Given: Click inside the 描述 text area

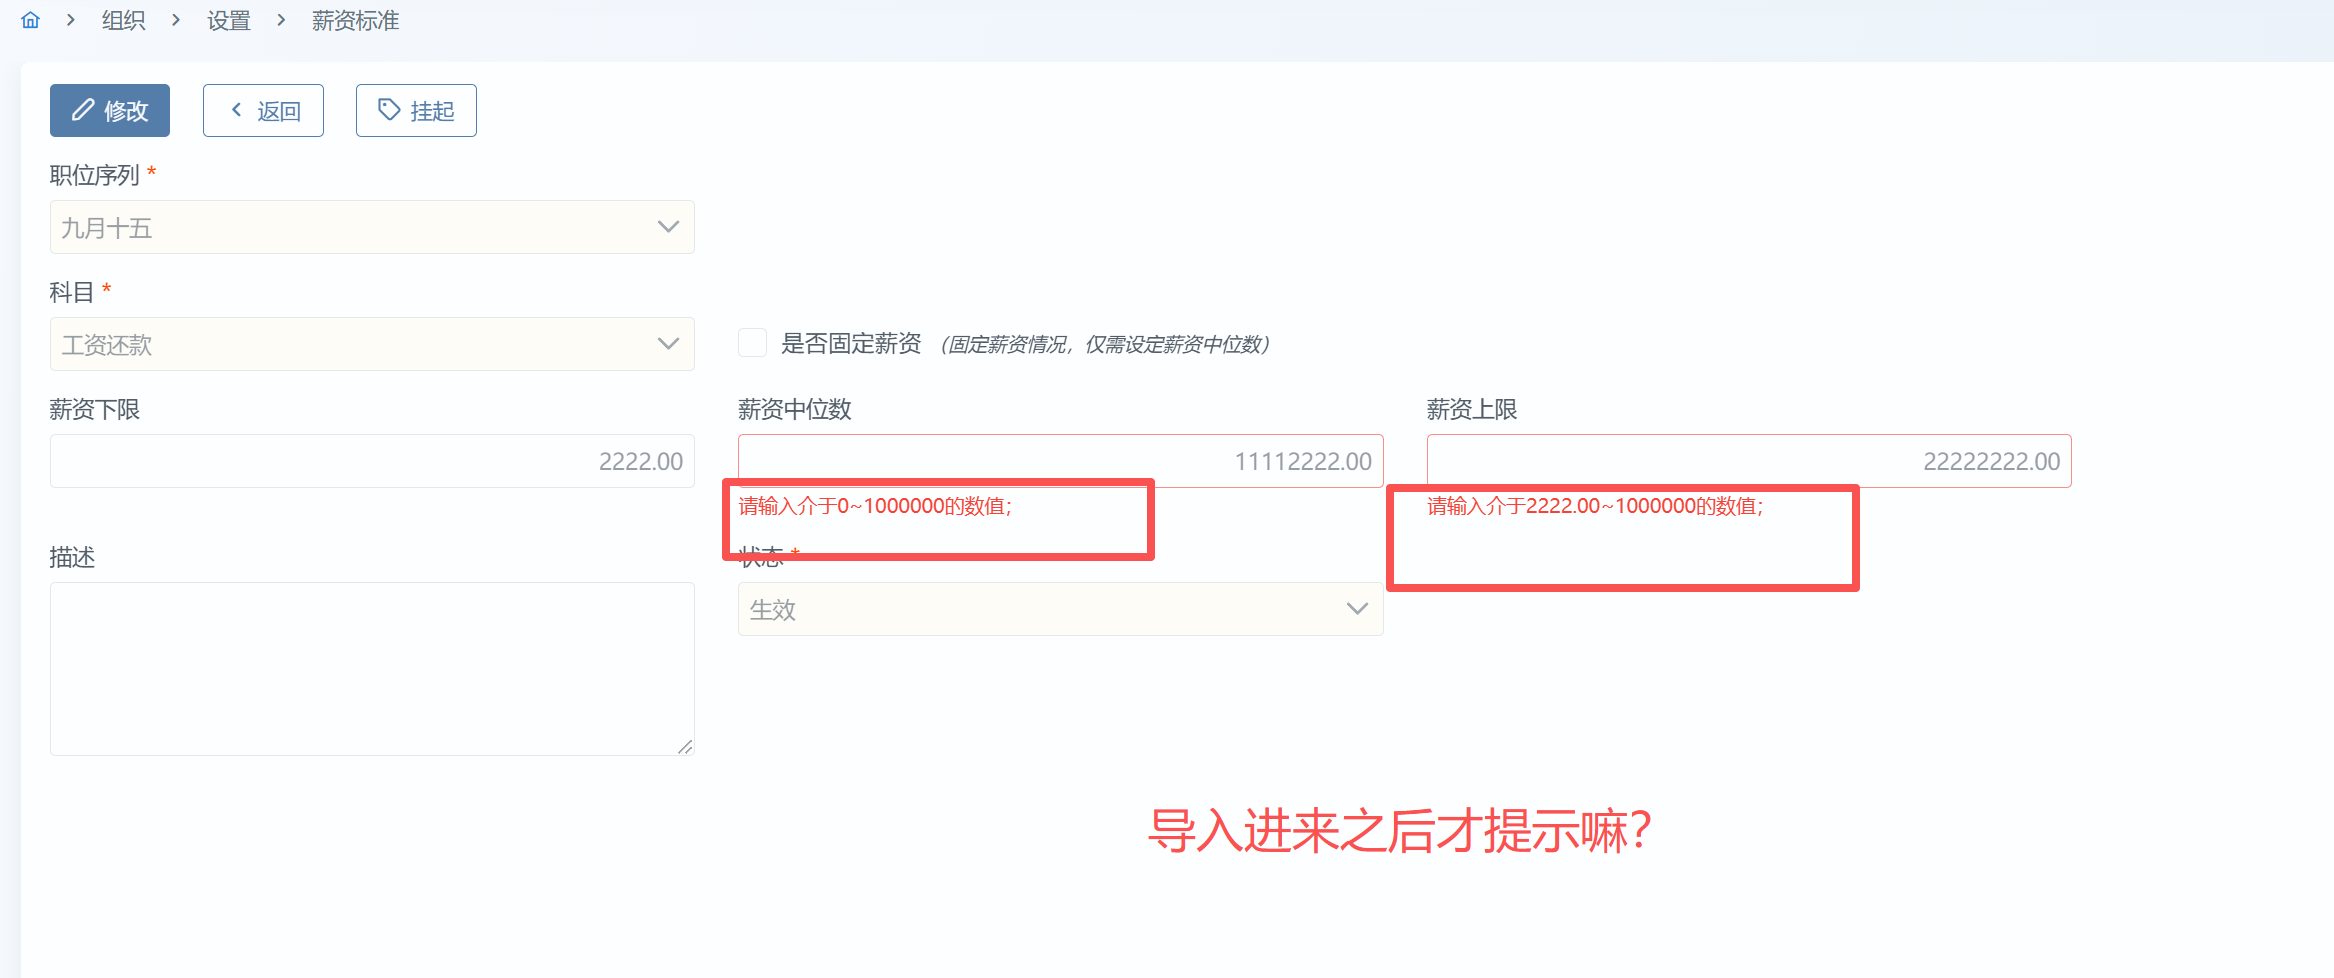Looking at the screenshot, I should pyautogui.click(x=372, y=669).
